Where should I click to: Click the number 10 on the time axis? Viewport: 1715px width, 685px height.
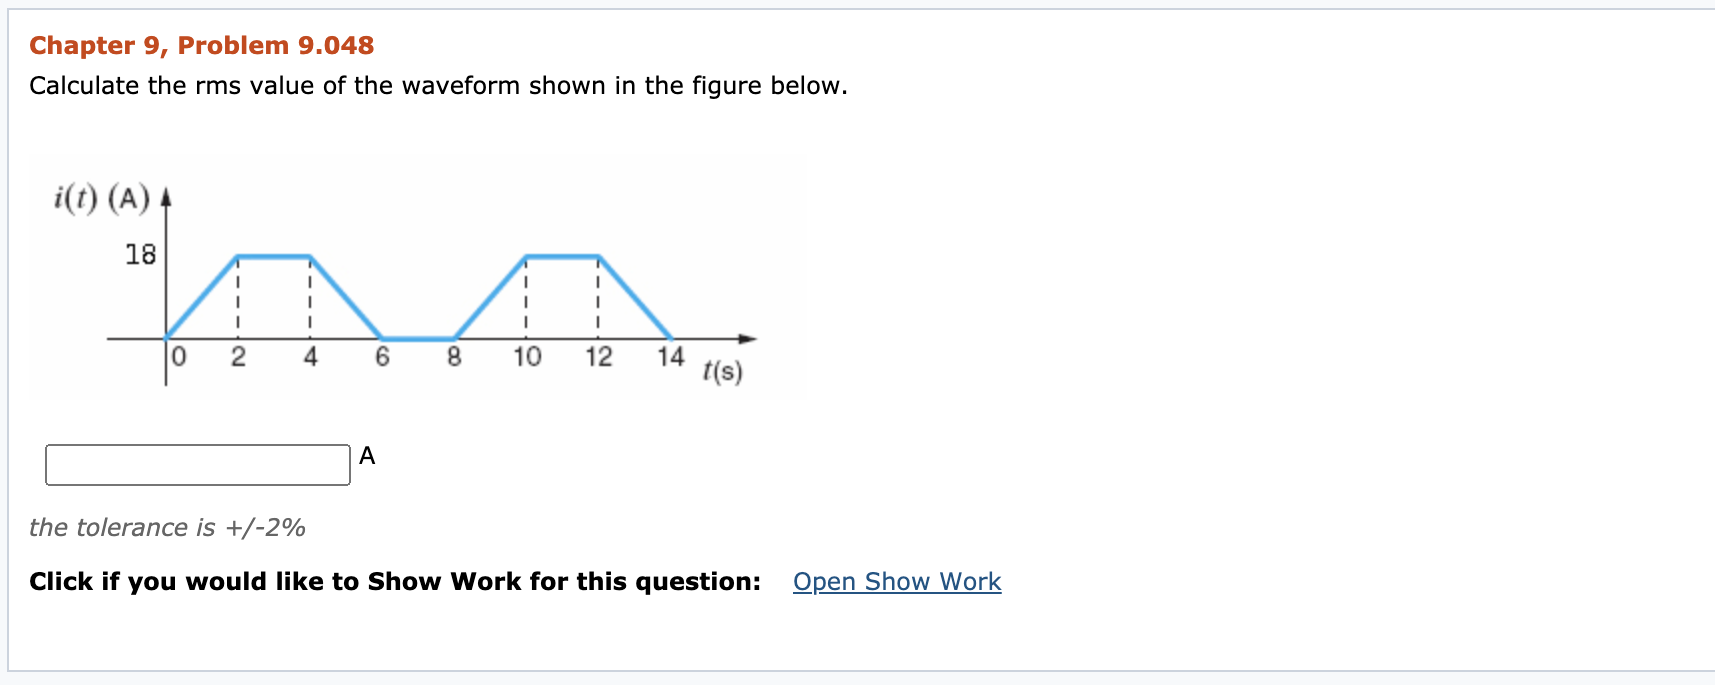527,356
